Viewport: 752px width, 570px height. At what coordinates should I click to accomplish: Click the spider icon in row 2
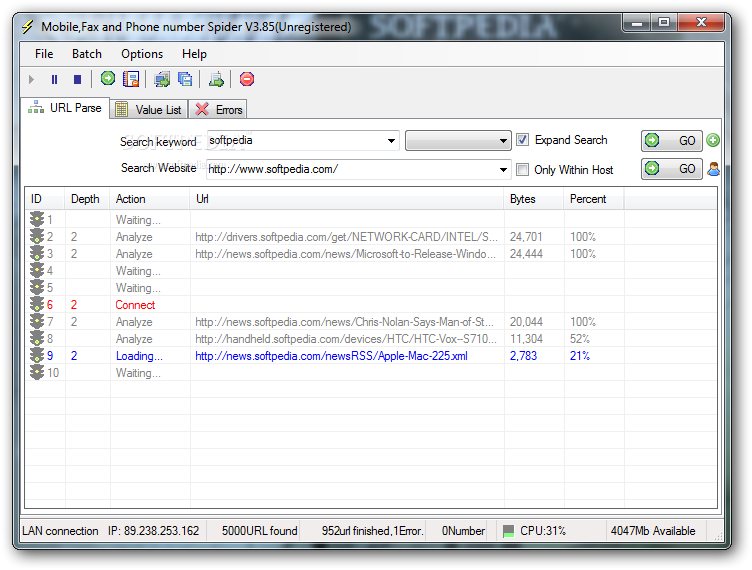pos(37,237)
